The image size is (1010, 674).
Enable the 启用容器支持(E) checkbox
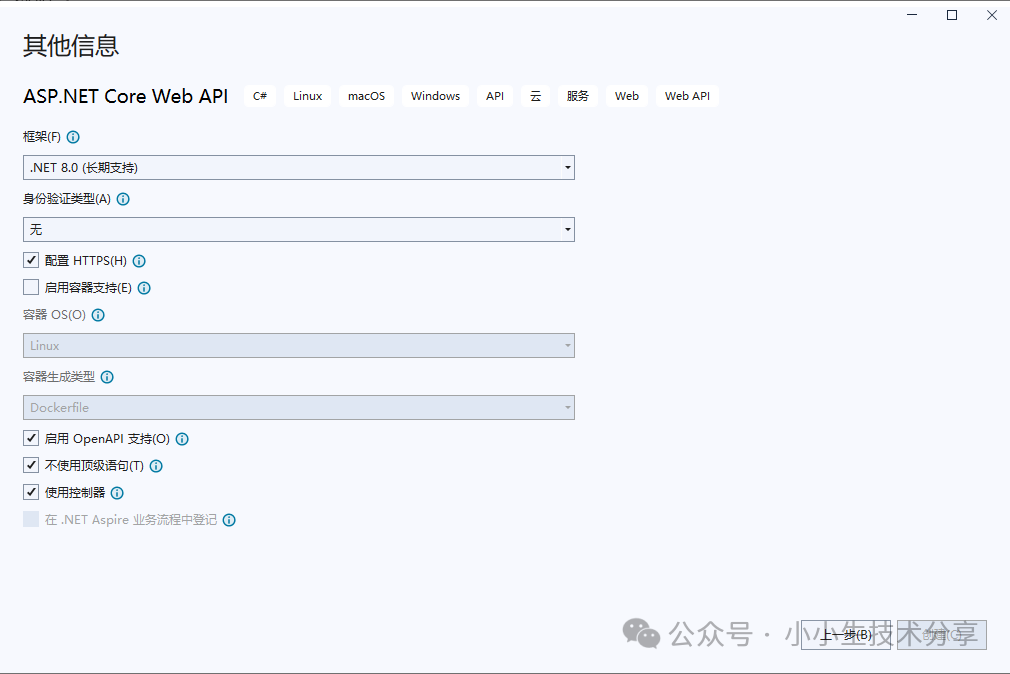pyautogui.click(x=31, y=287)
